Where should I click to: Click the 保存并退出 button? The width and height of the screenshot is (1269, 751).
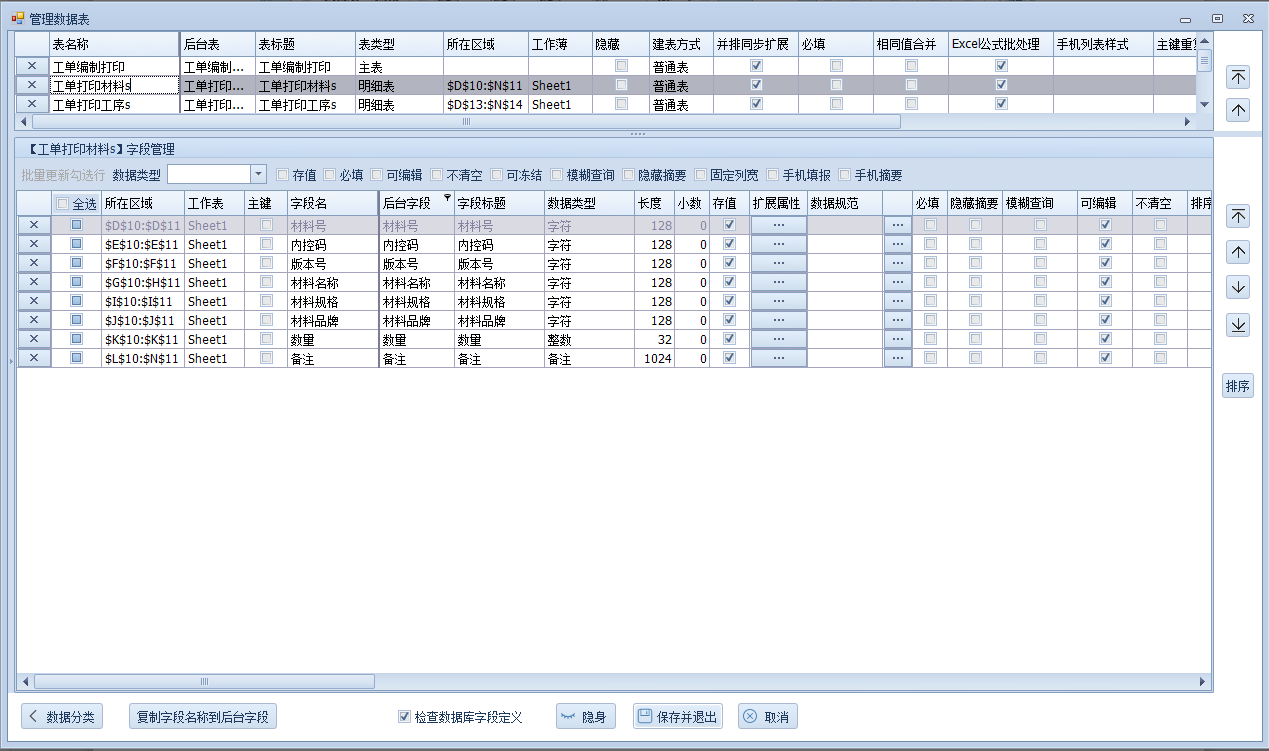[677, 717]
